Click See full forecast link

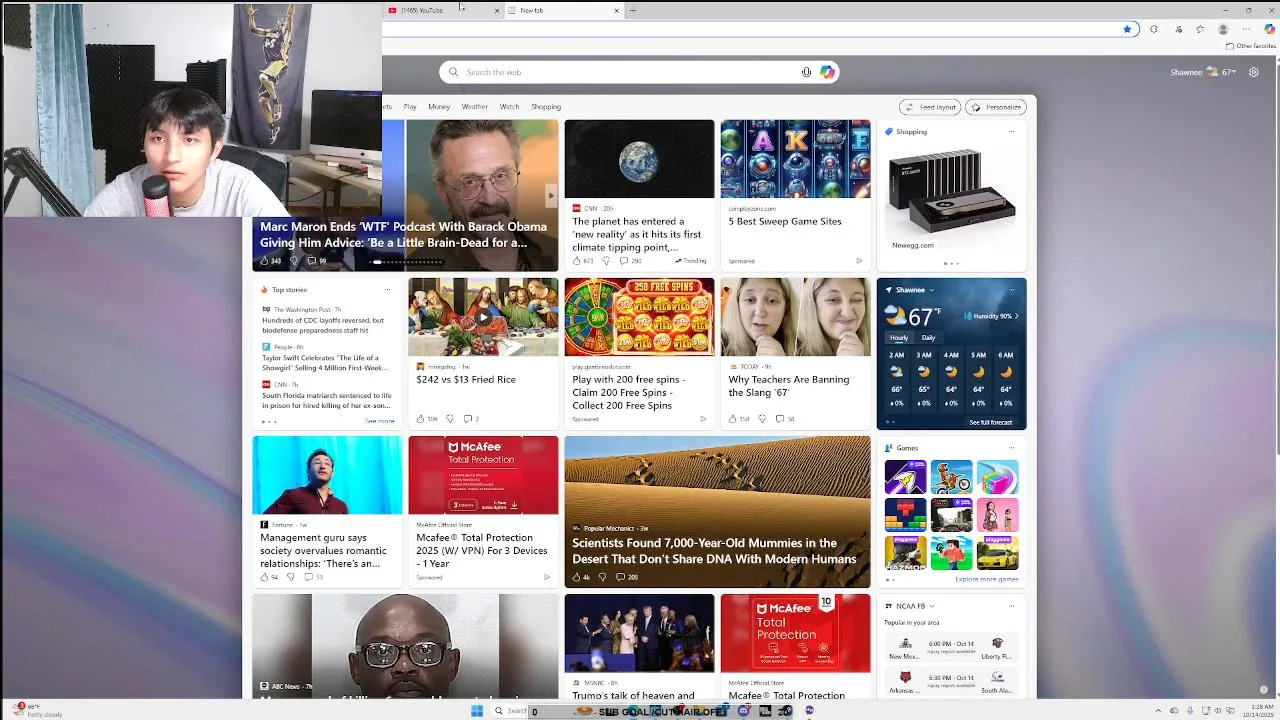coord(990,422)
